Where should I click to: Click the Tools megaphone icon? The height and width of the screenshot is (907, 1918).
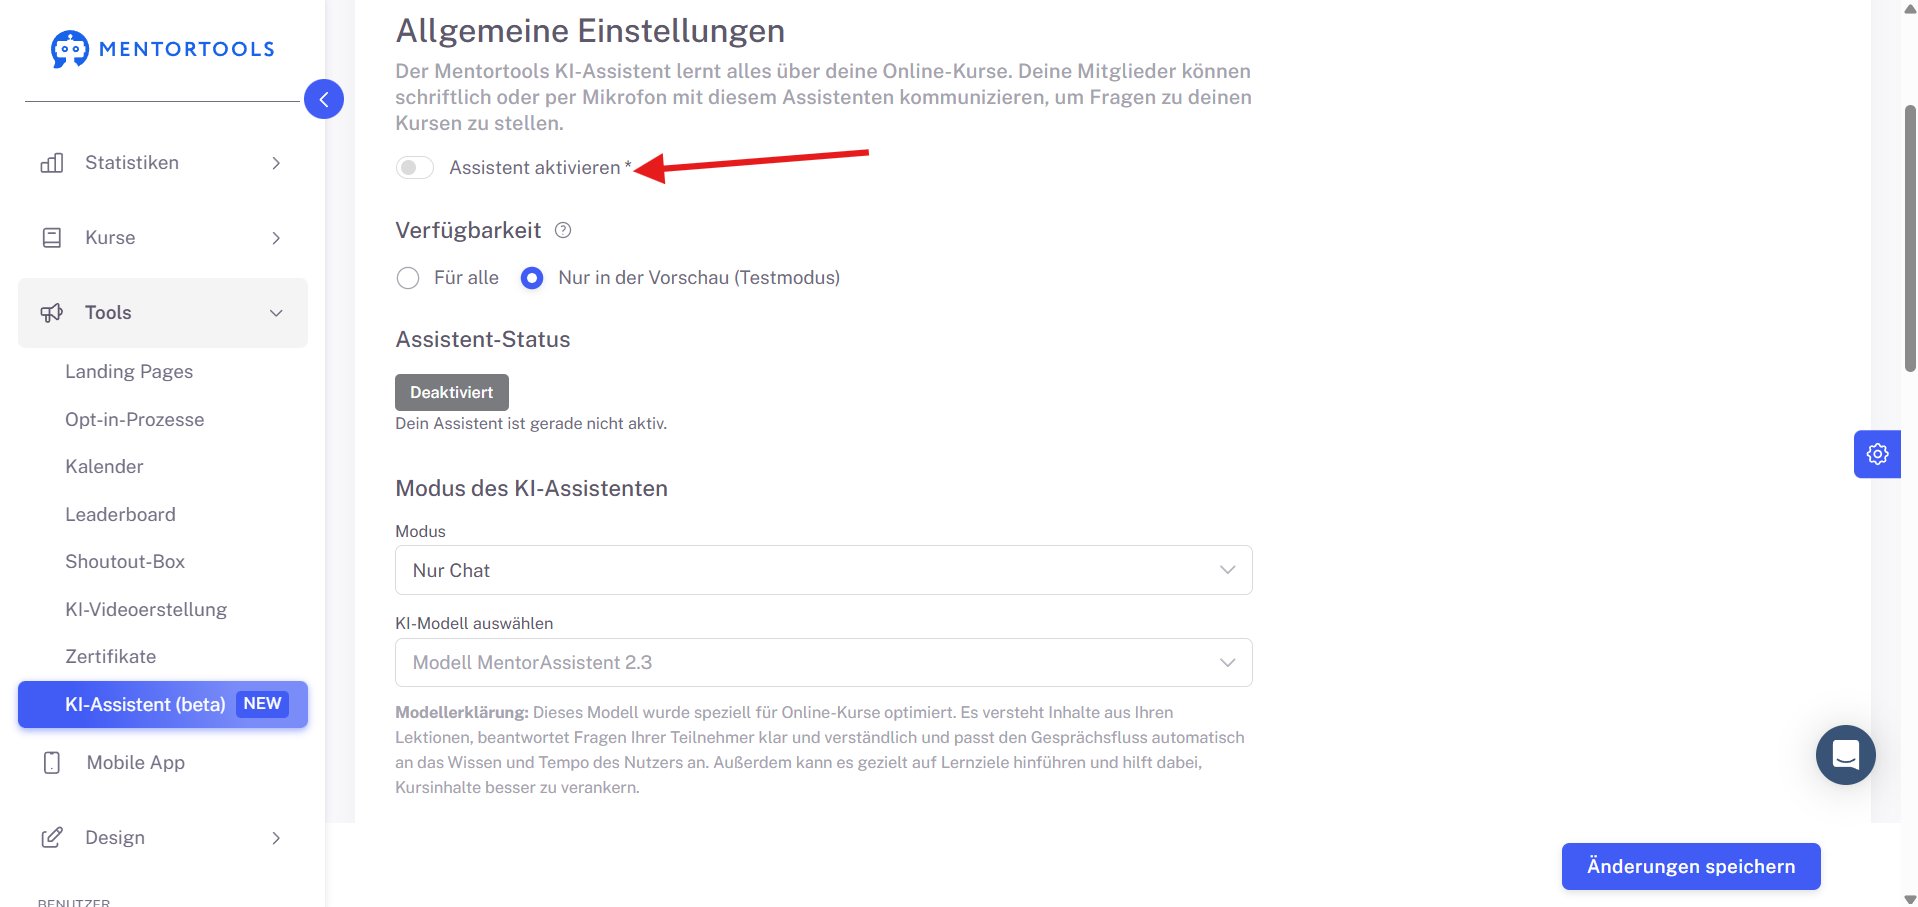click(x=52, y=313)
